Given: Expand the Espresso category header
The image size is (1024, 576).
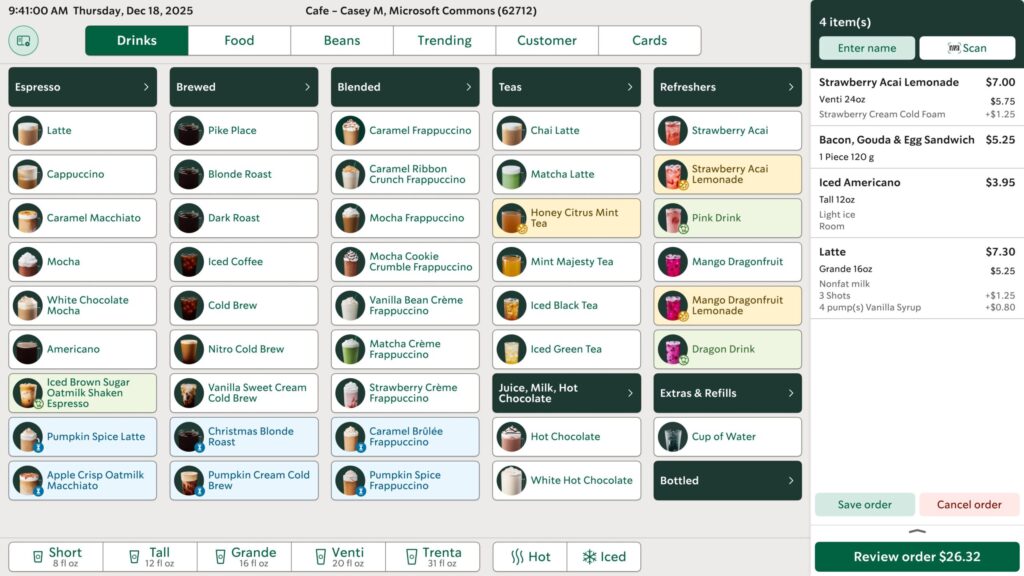Looking at the screenshot, I should tap(82, 87).
